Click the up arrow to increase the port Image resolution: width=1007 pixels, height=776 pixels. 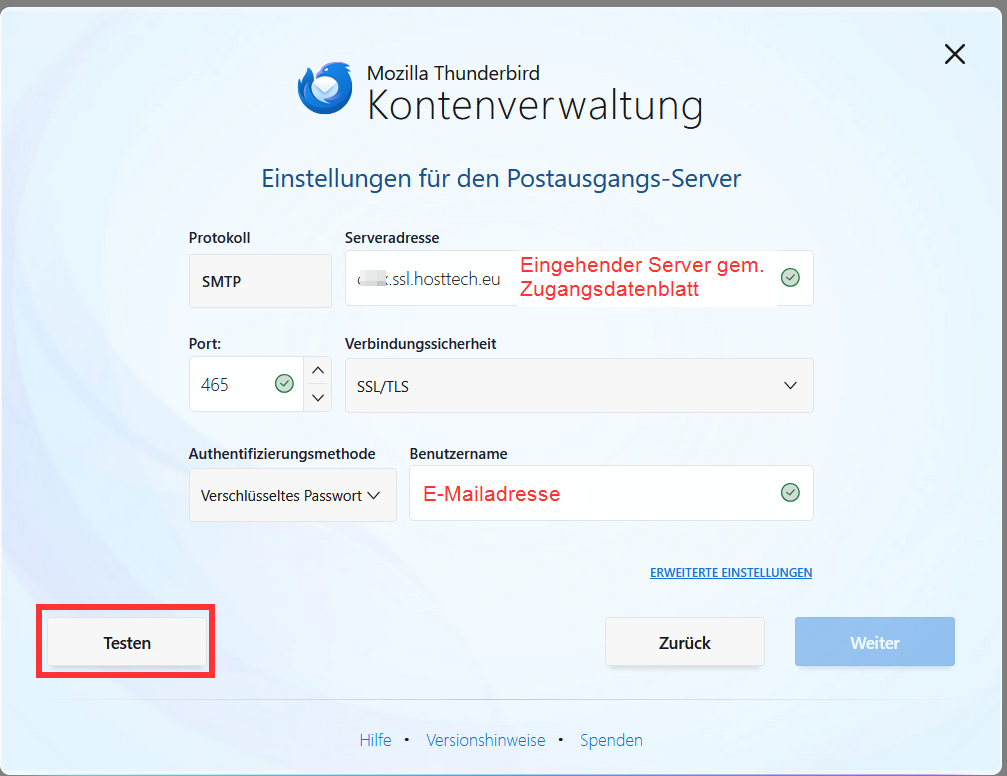coord(317,370)
